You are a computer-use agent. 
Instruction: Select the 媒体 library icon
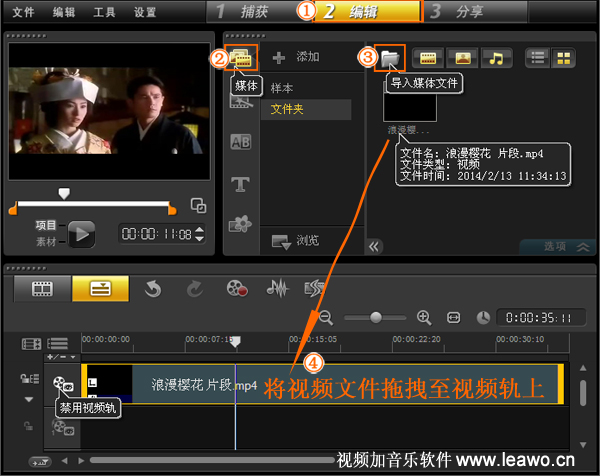(x=241, y=57)
